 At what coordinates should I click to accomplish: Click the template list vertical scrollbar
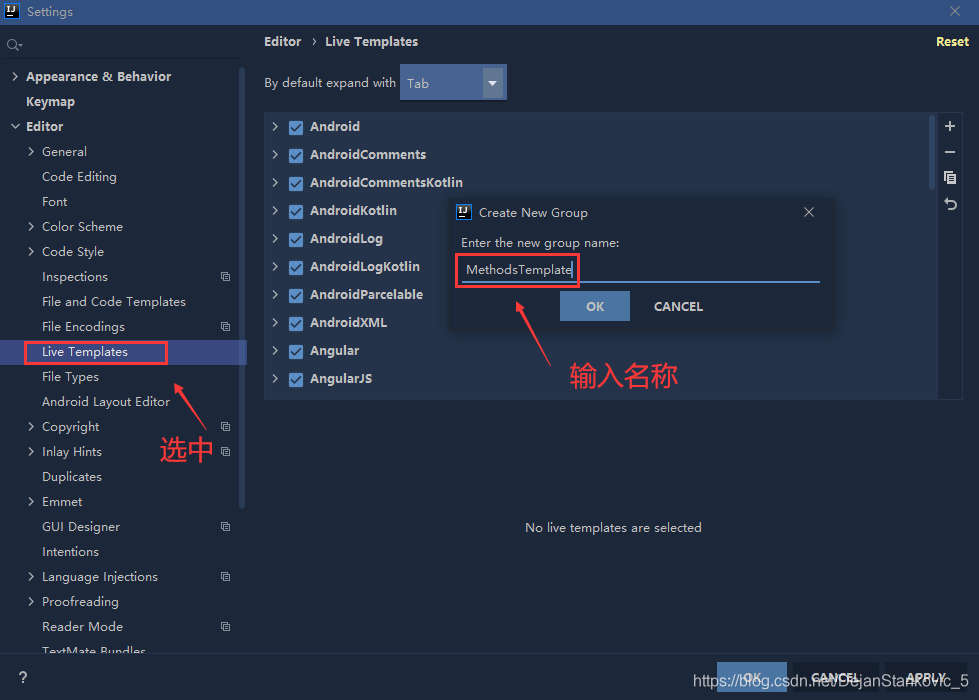932,152
